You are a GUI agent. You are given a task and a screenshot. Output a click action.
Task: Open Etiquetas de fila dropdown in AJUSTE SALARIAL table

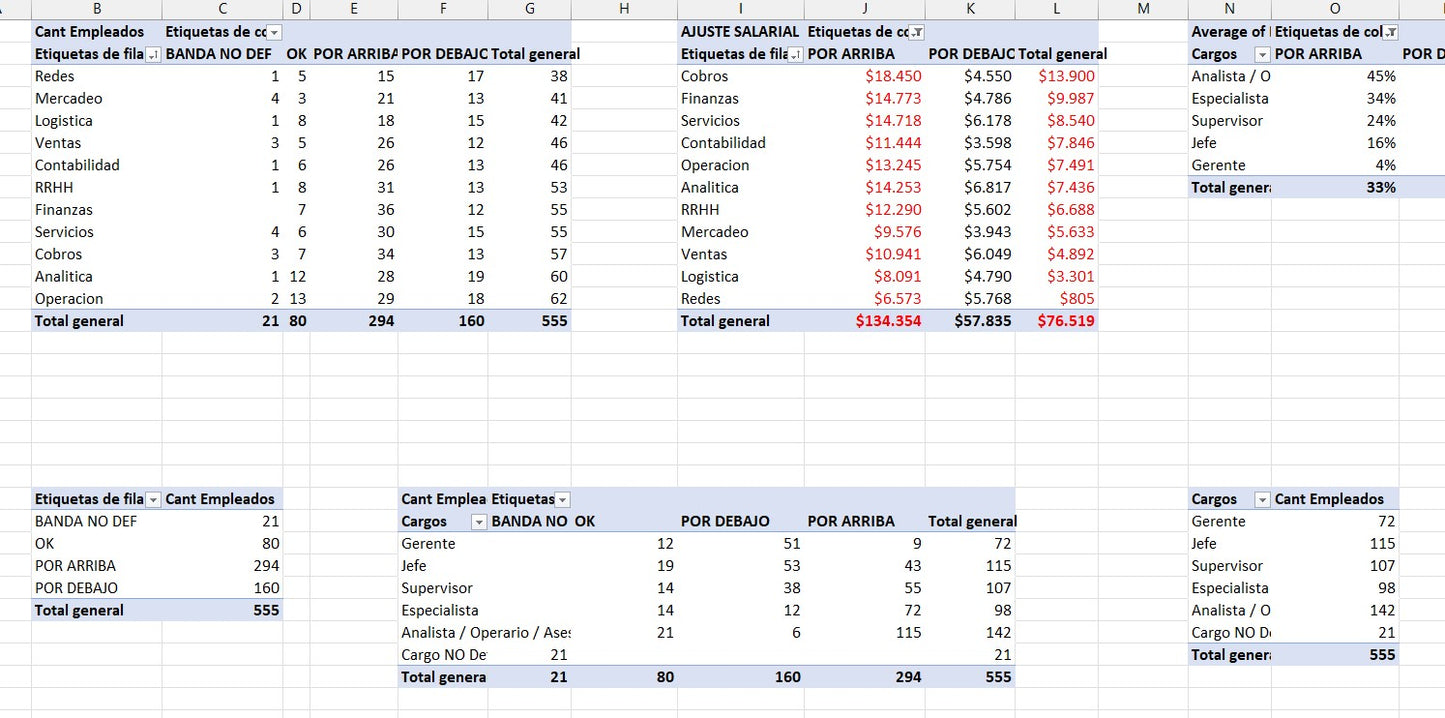795,54
